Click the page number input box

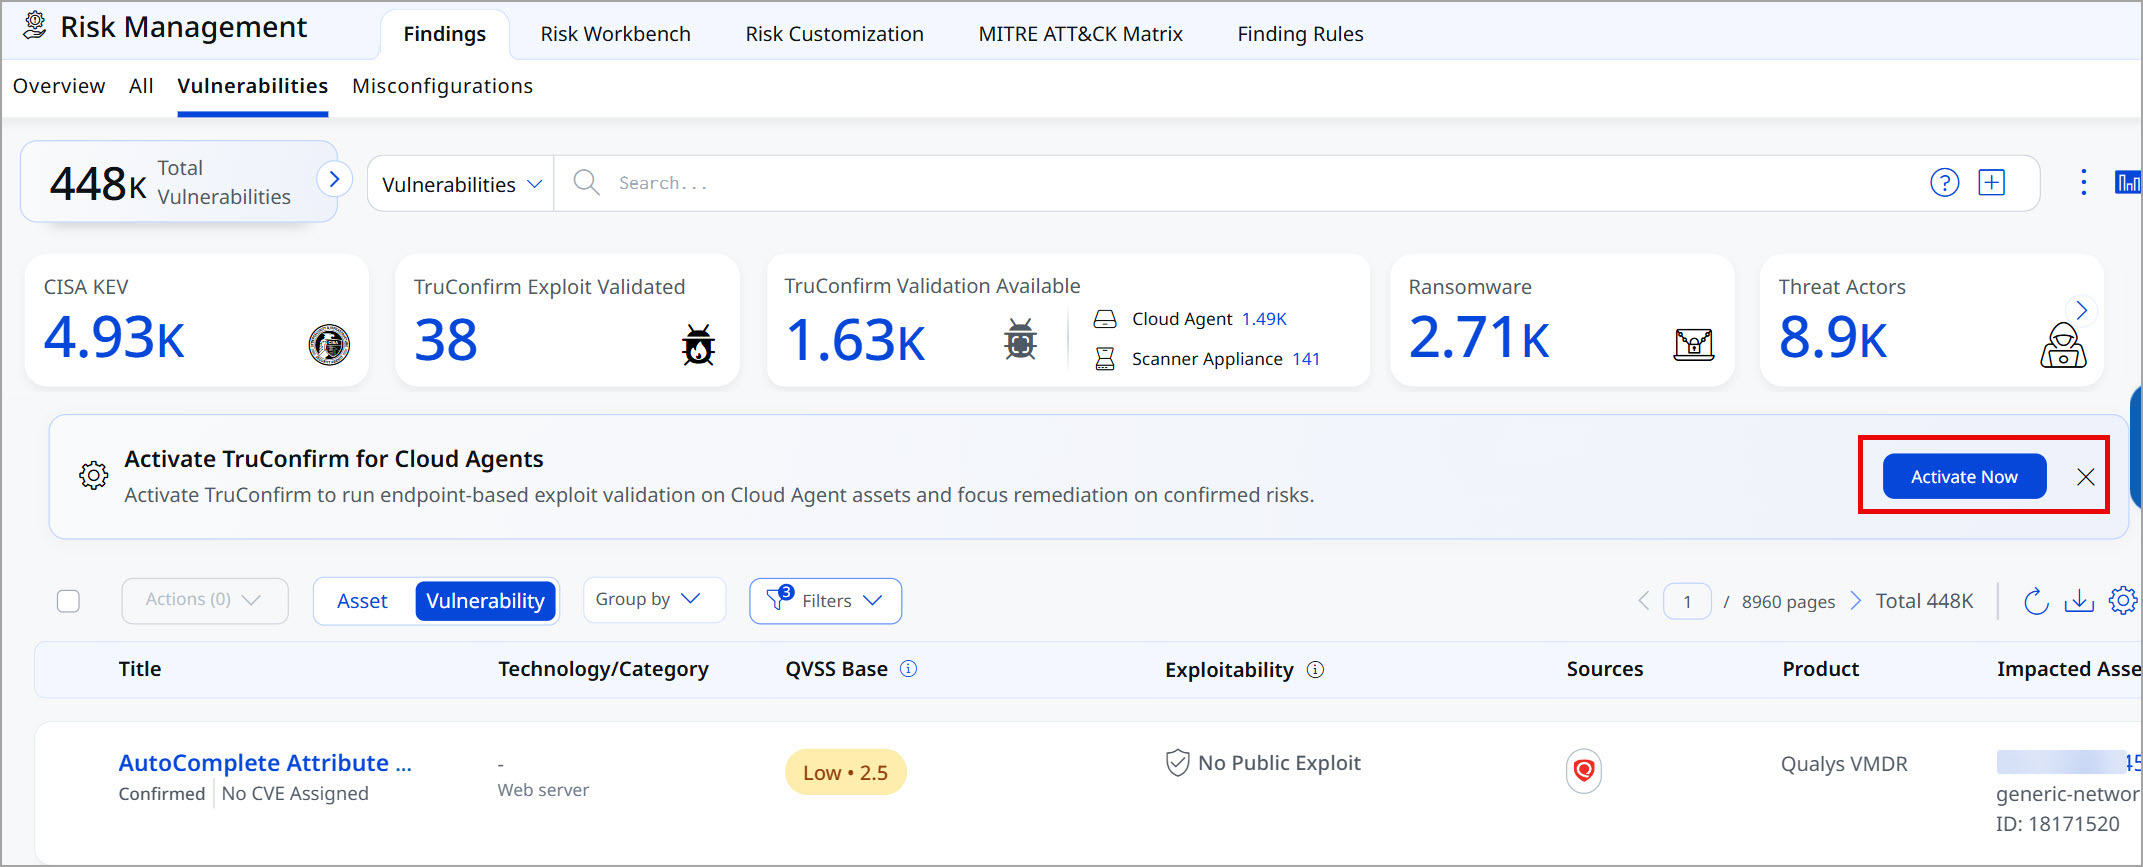pos(1687,601)
